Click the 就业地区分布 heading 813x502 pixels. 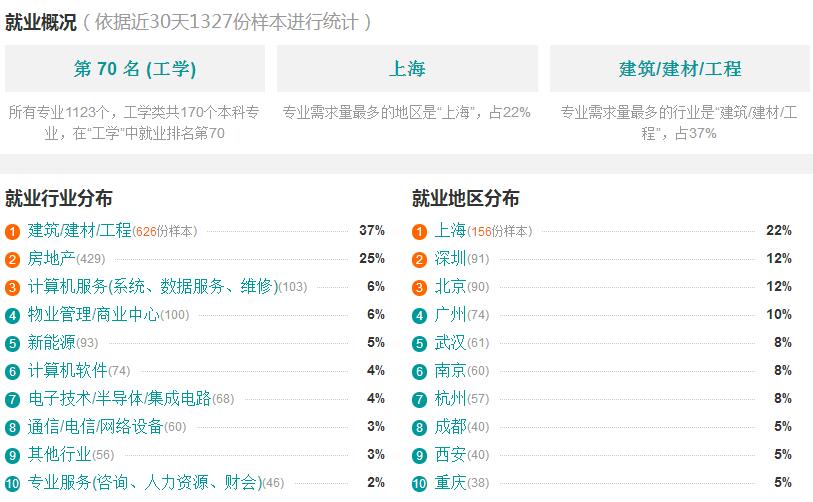pyautogui.click(x=466, y=198)
